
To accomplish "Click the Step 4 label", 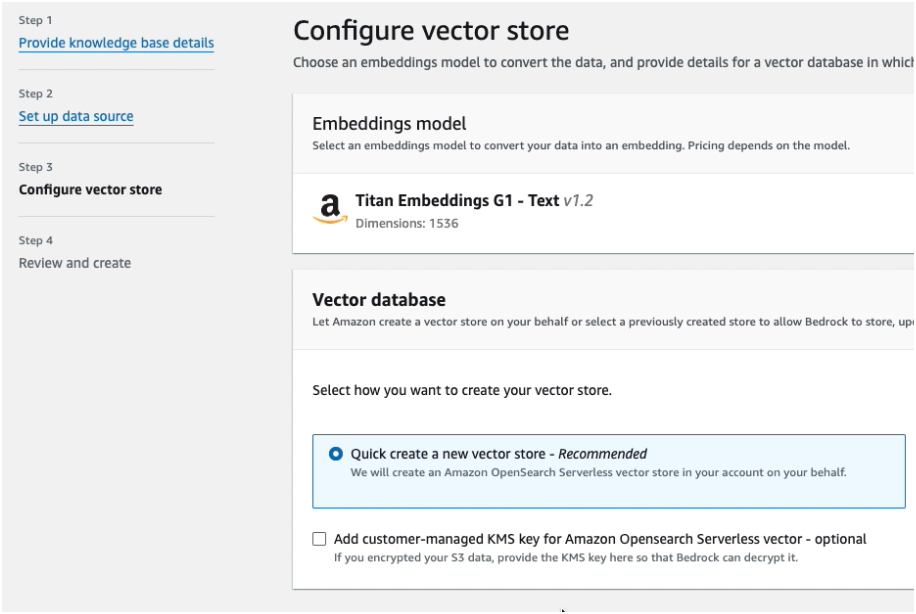I will pyautogui.click(x=36, y=241).
